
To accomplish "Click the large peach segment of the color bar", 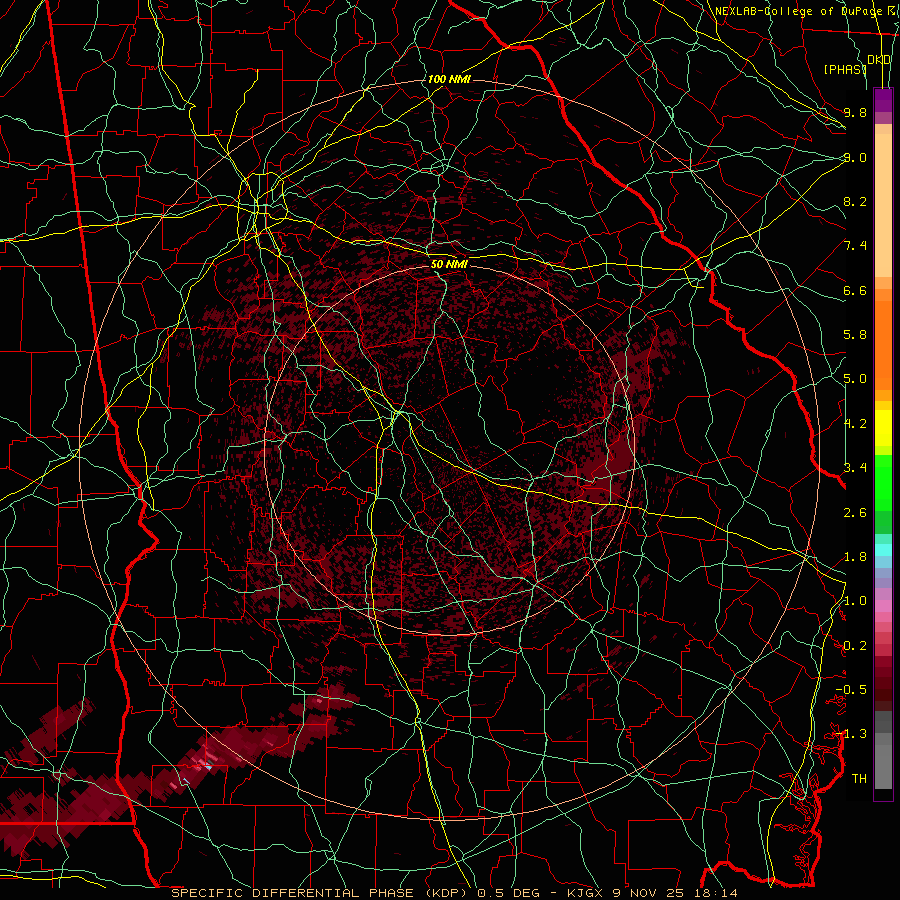I will 883,205.
